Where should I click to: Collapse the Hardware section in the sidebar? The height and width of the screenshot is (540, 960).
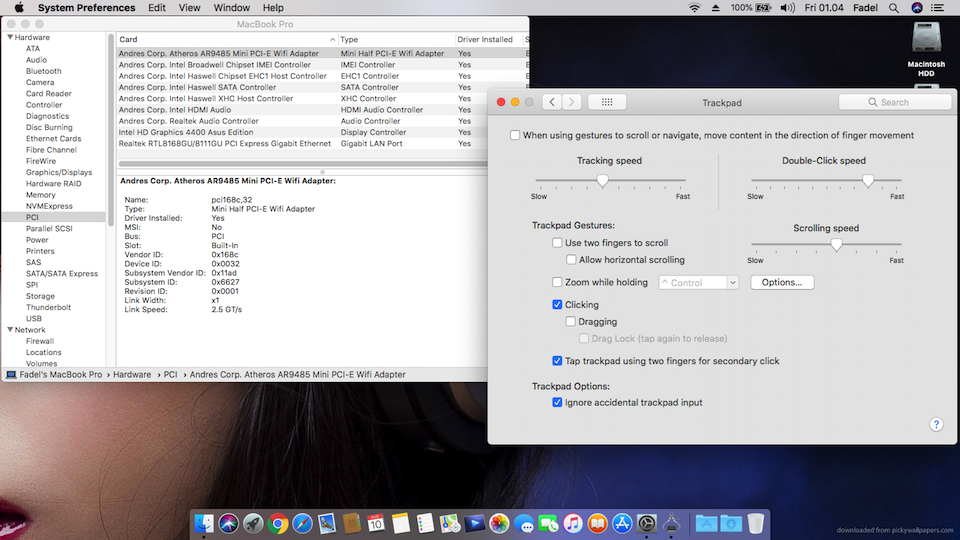pyautogui.click(x=10, y=37)
